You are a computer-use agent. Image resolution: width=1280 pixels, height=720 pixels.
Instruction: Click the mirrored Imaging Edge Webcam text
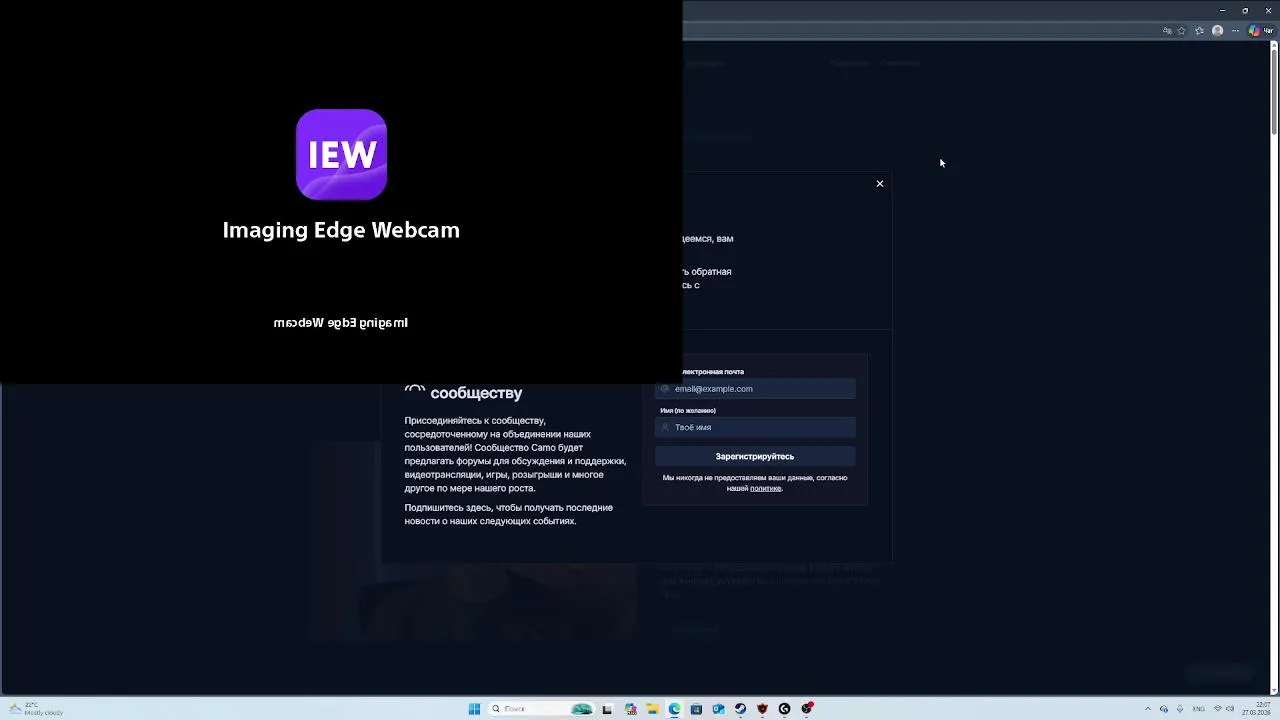pyautogui.click(x=341, y=323)
